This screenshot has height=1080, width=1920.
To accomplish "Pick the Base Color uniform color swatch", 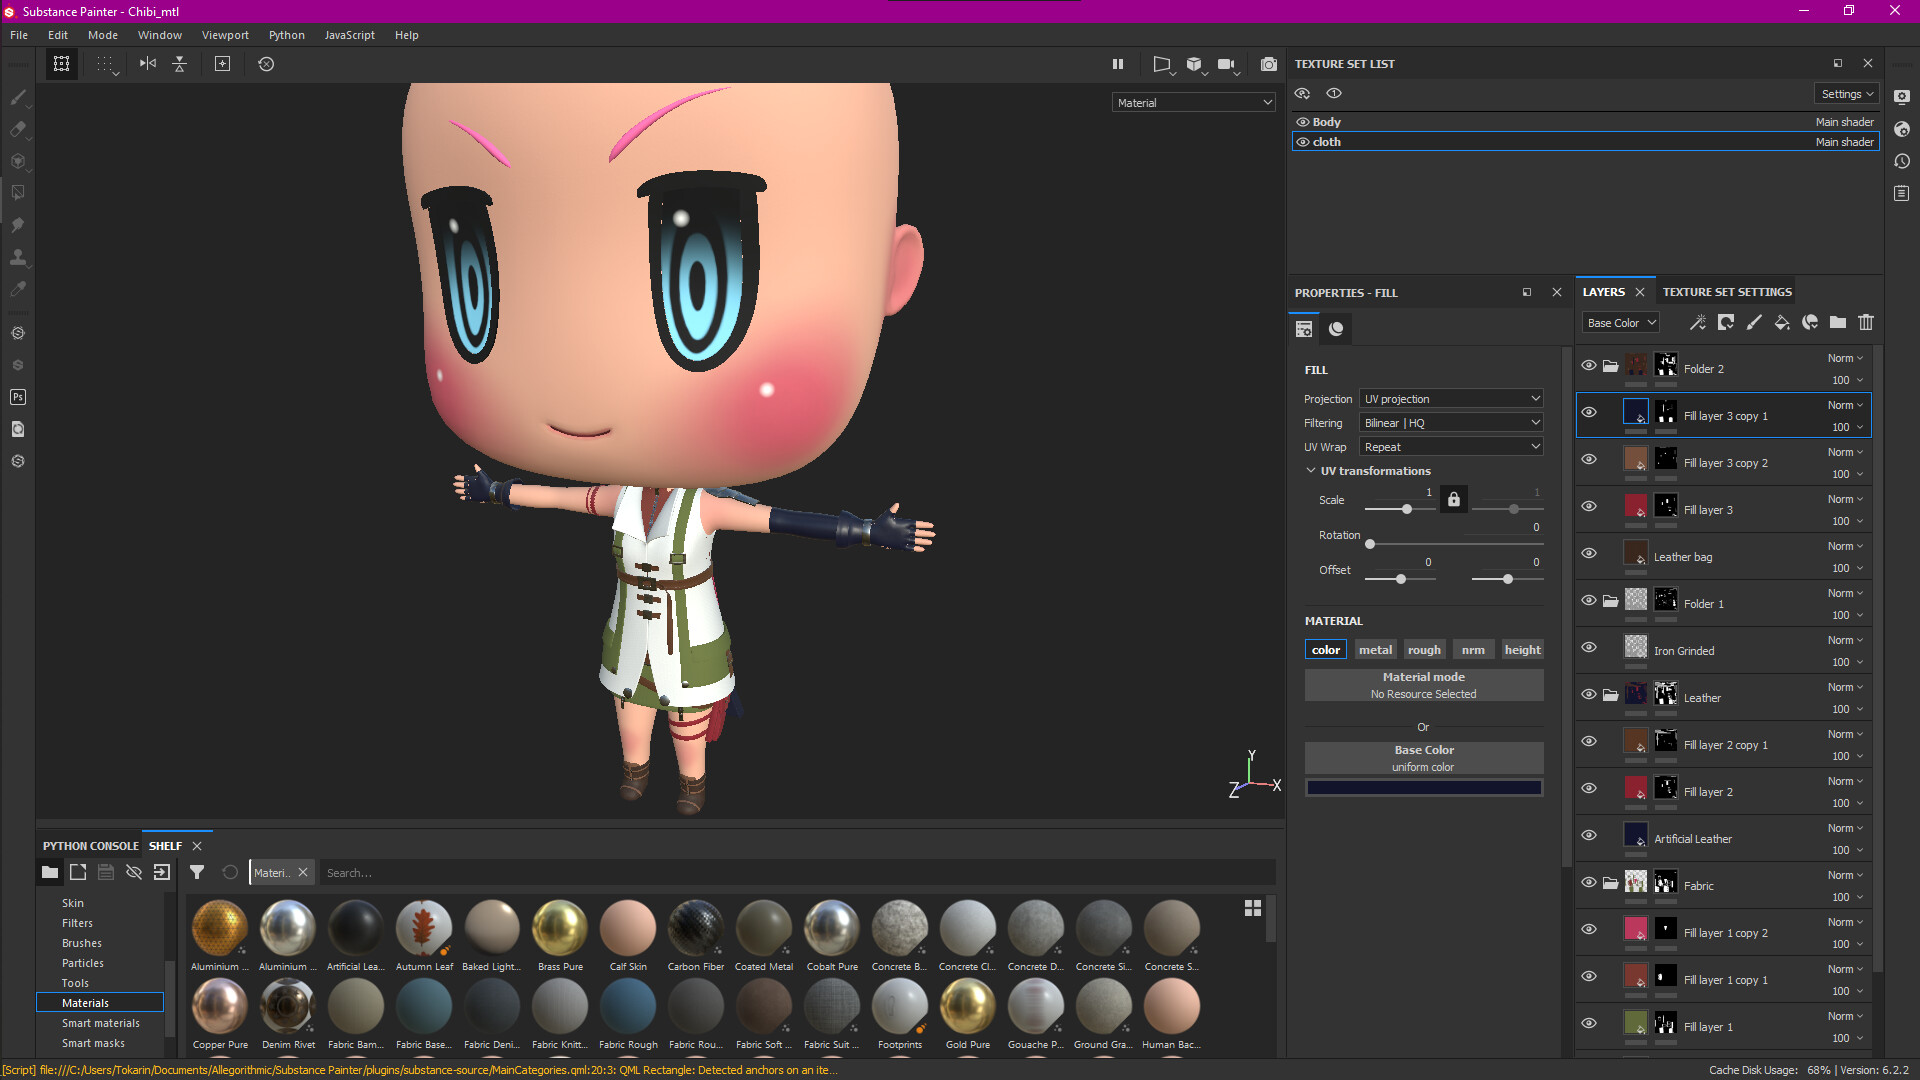I will 1424,787.
